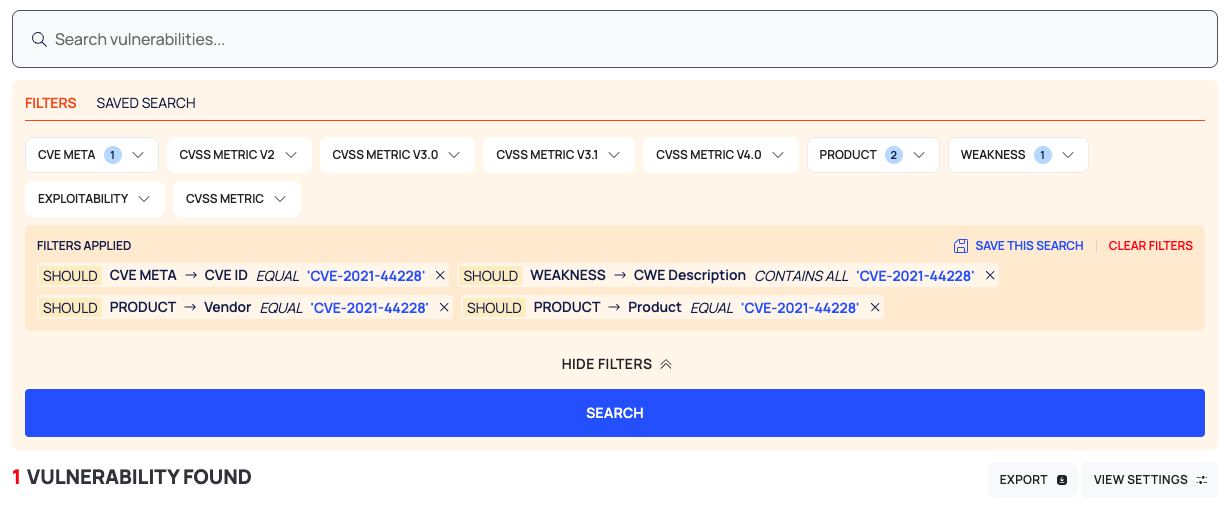Click the CWE Description filter value text
Screen dimensions: 1230x506
pos(915,276)
